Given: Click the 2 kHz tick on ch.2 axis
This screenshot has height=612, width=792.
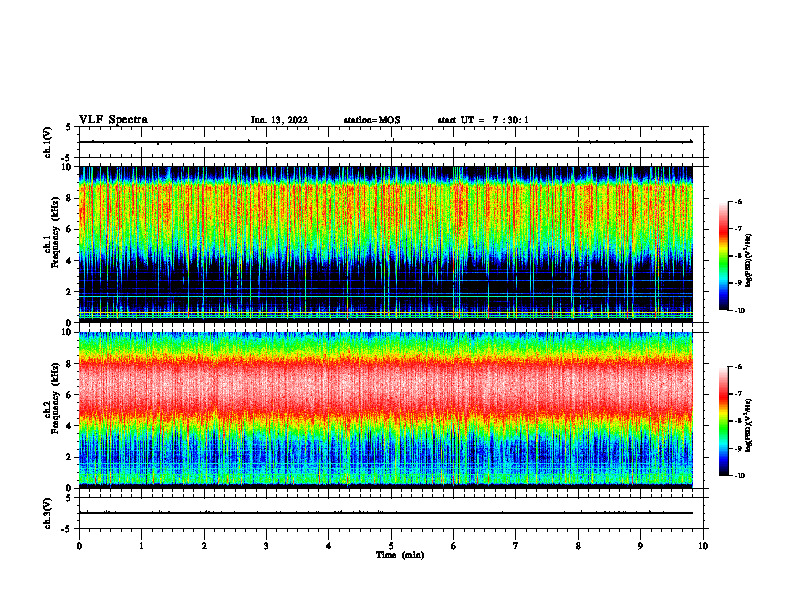Looking at the screenshot, I should tap(69, 457).
